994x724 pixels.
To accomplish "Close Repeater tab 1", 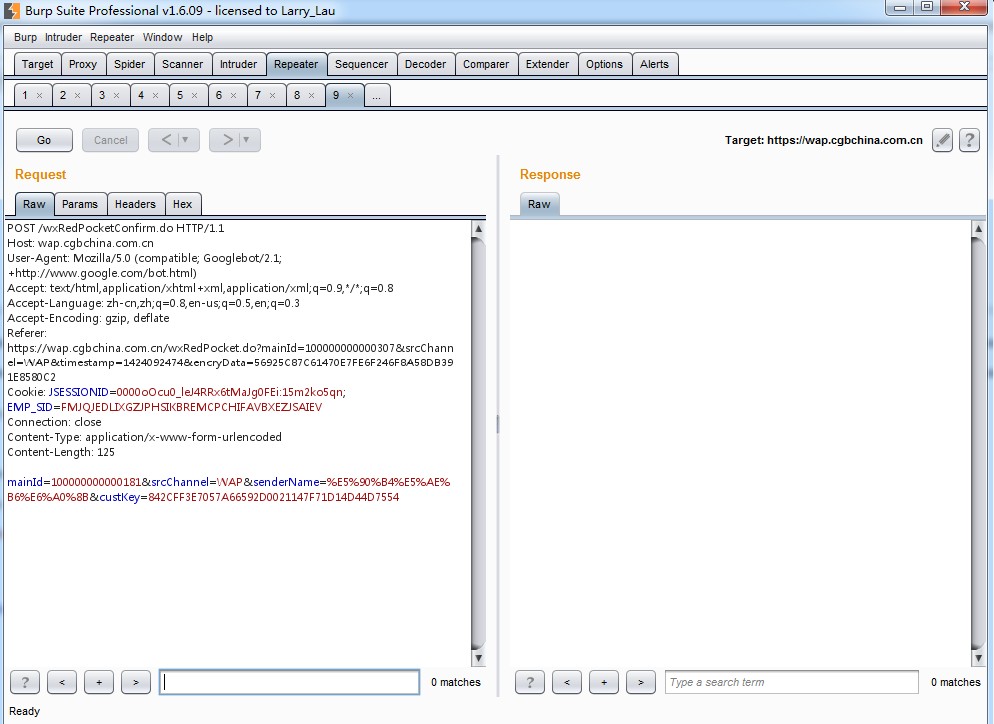I will (39, 96).
